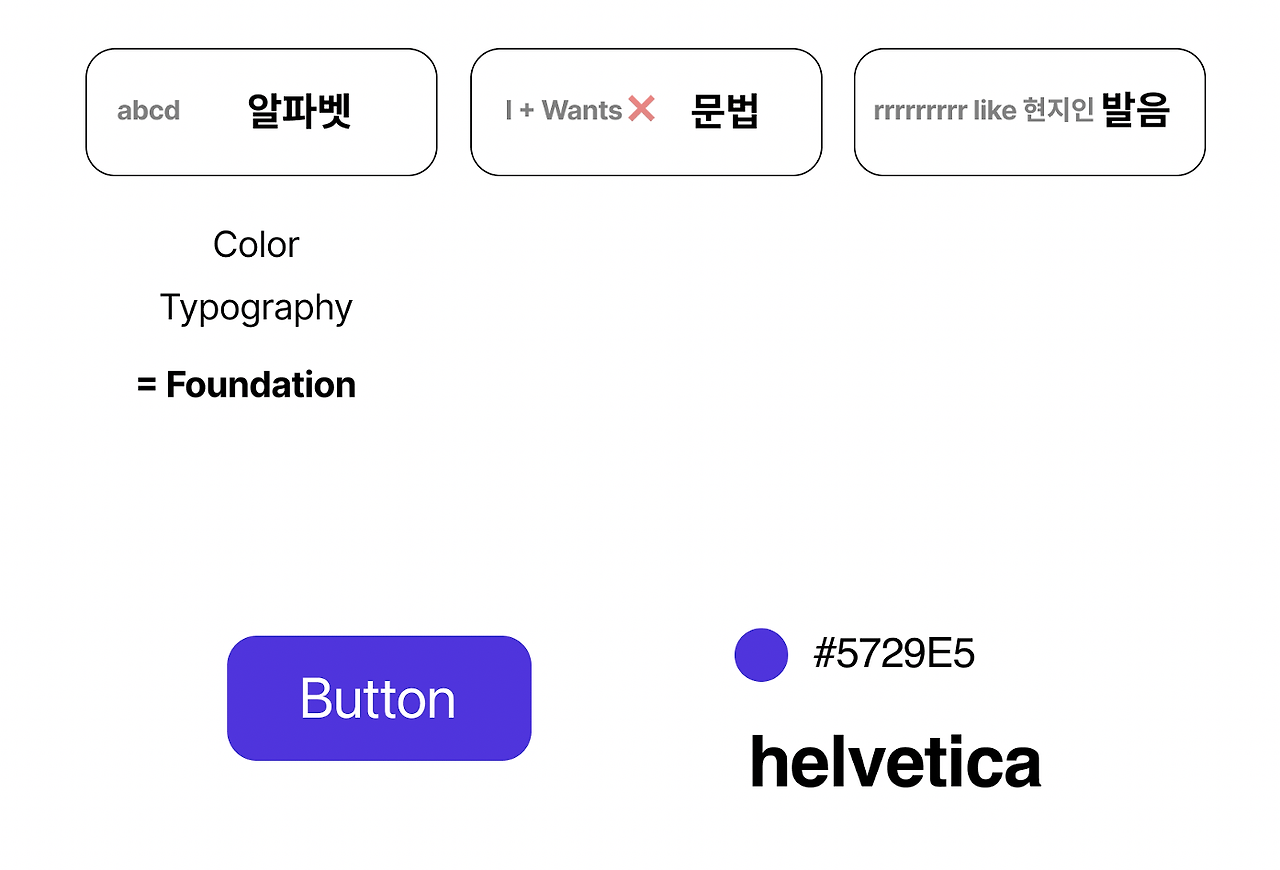Click the Wants word beside red cross
1280x870 pixels.
[582, 110]
